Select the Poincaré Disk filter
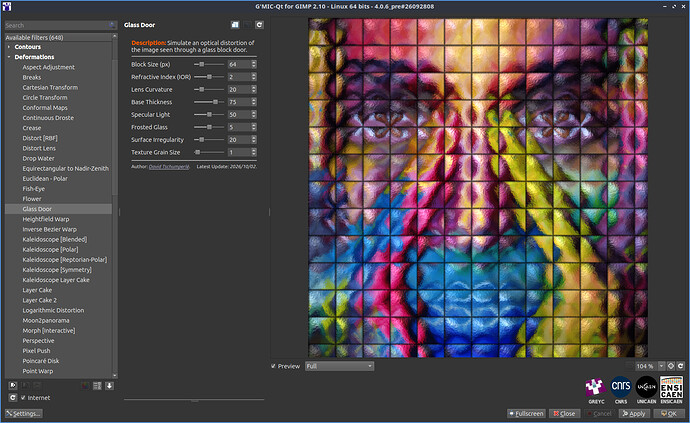 40,360
